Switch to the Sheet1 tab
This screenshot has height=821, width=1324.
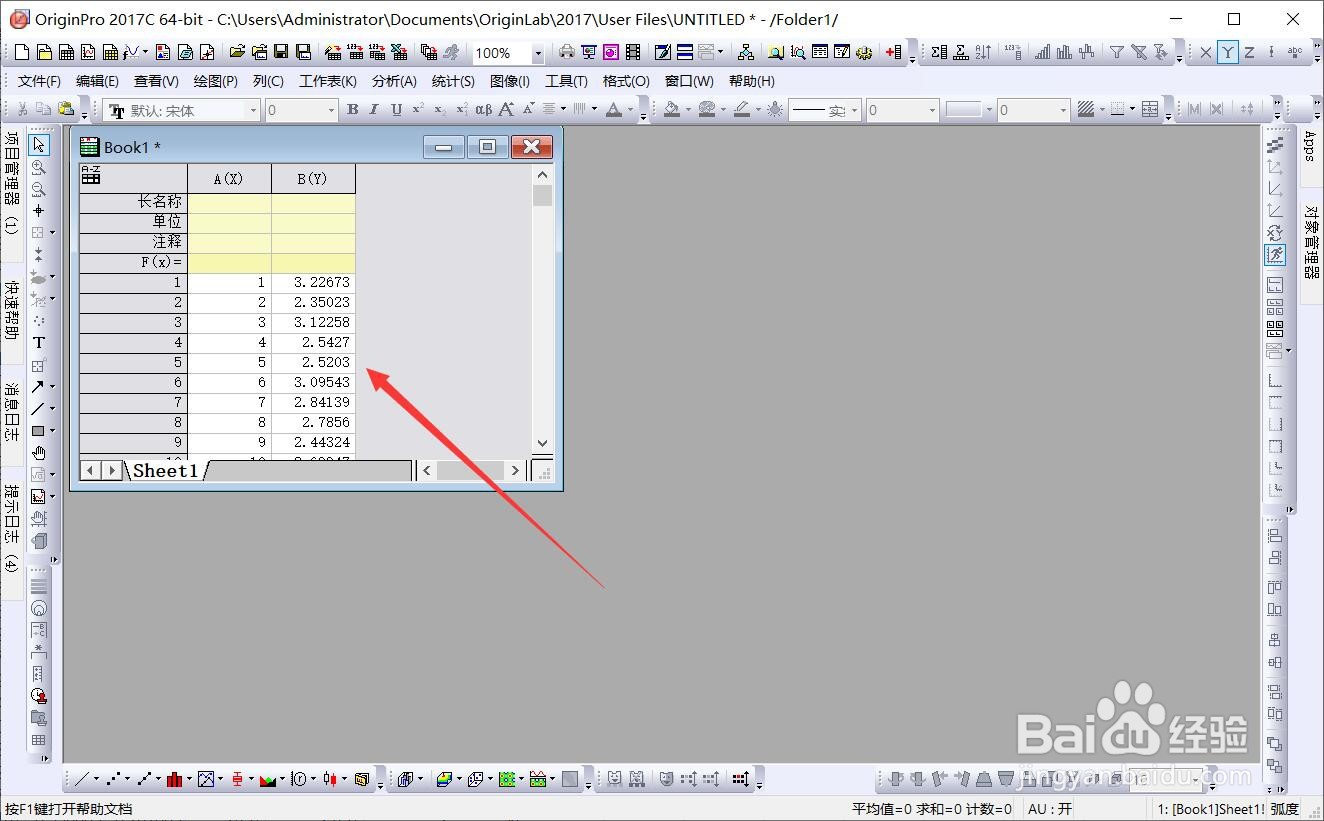click(166, 470)
